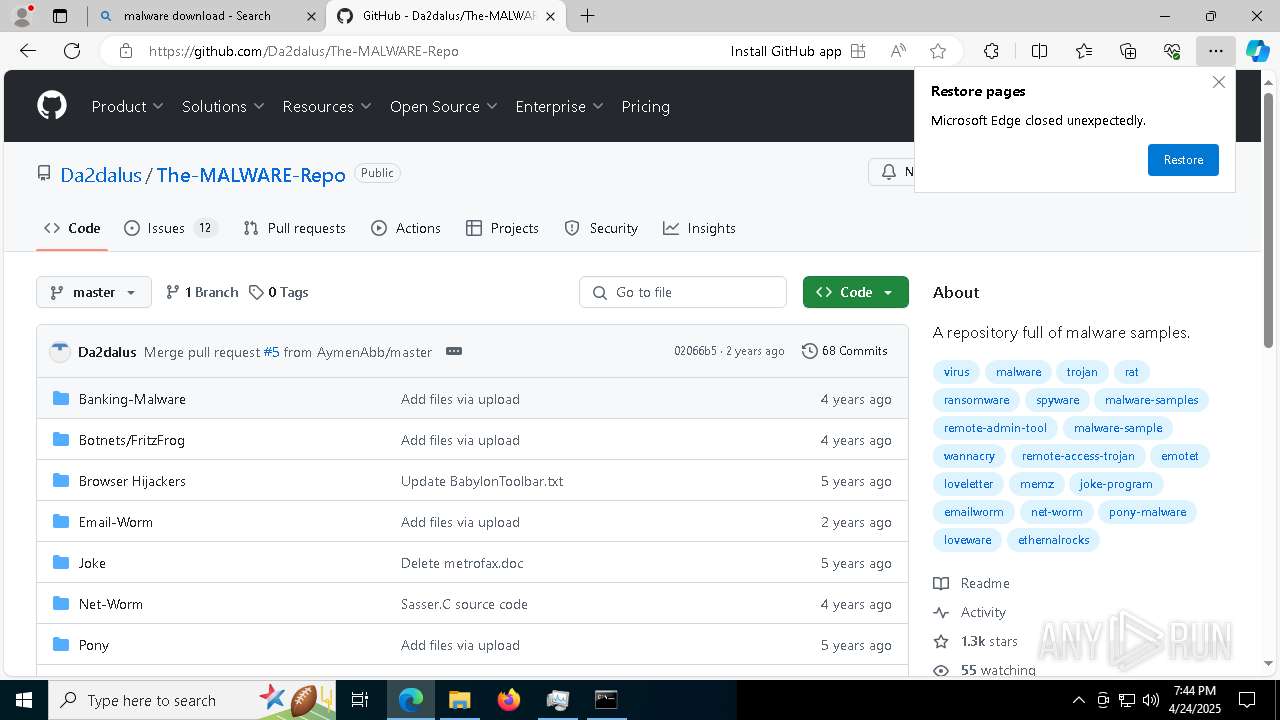Expand the Solutions menu
1280x720 pixels.
(223, 106)
